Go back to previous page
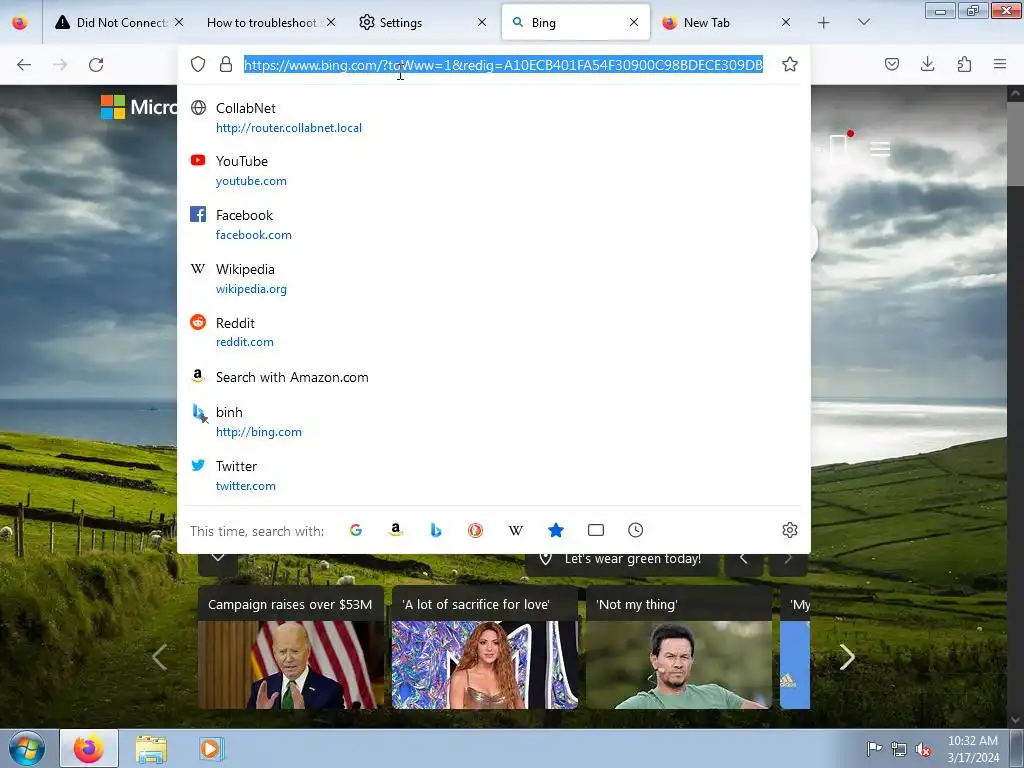The width and height of the screenshot is (1024, 768). (24, 64)
